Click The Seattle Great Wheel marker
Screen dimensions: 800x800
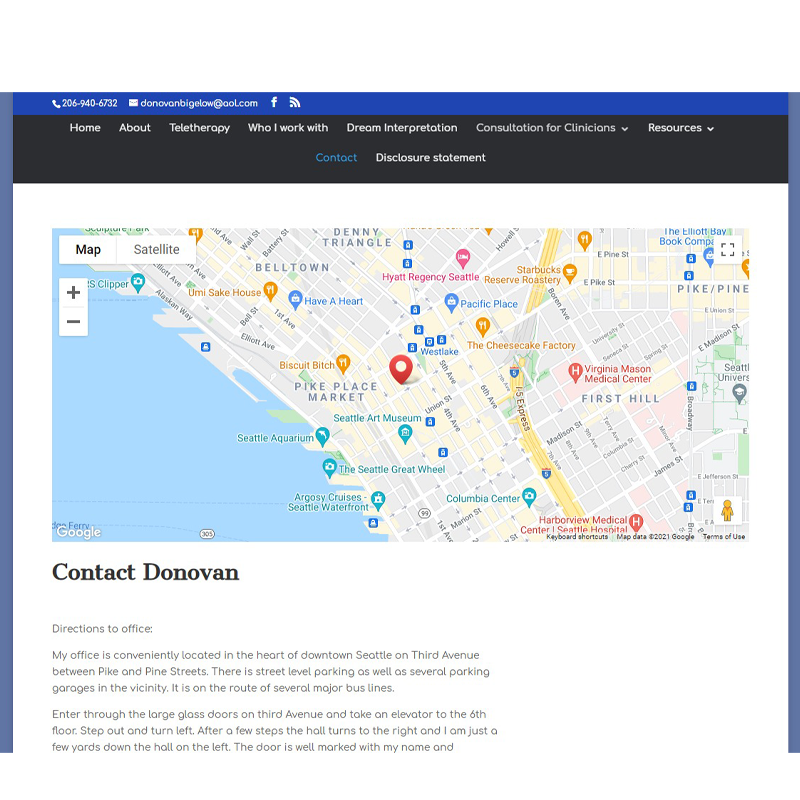[329, 467]
